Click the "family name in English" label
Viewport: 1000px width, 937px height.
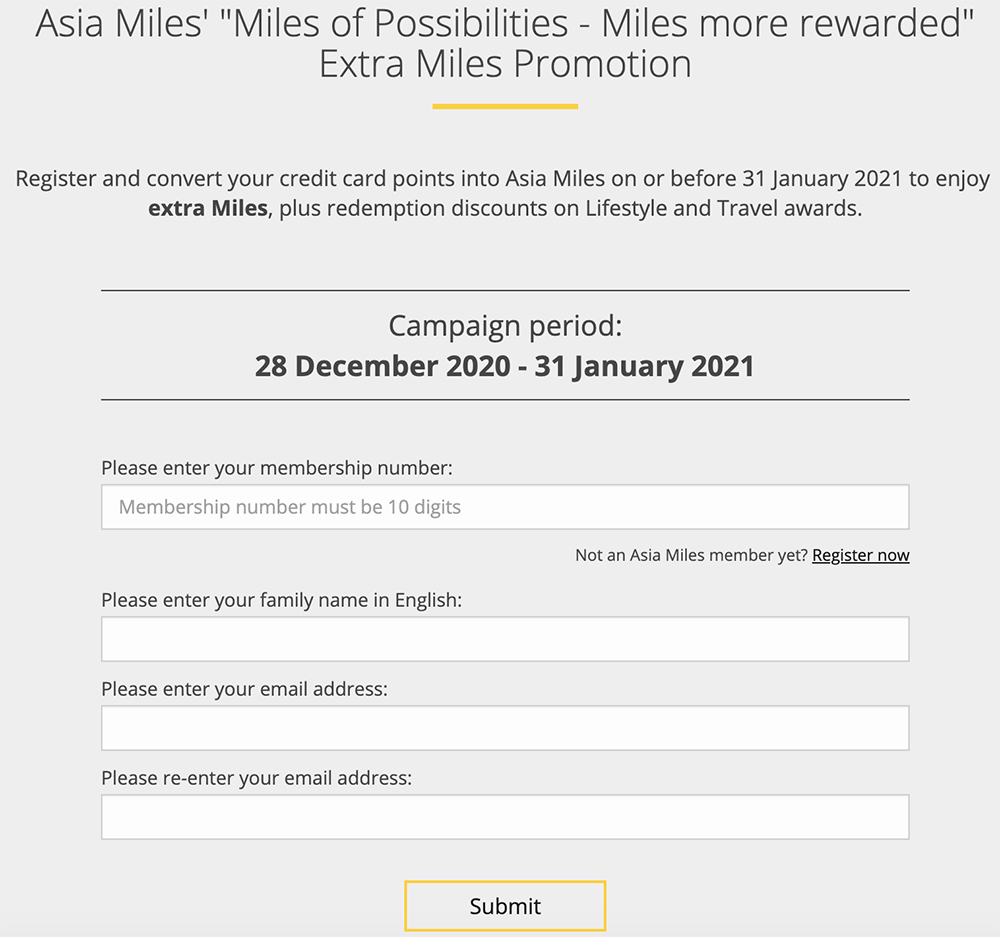(x=281, y=600)
